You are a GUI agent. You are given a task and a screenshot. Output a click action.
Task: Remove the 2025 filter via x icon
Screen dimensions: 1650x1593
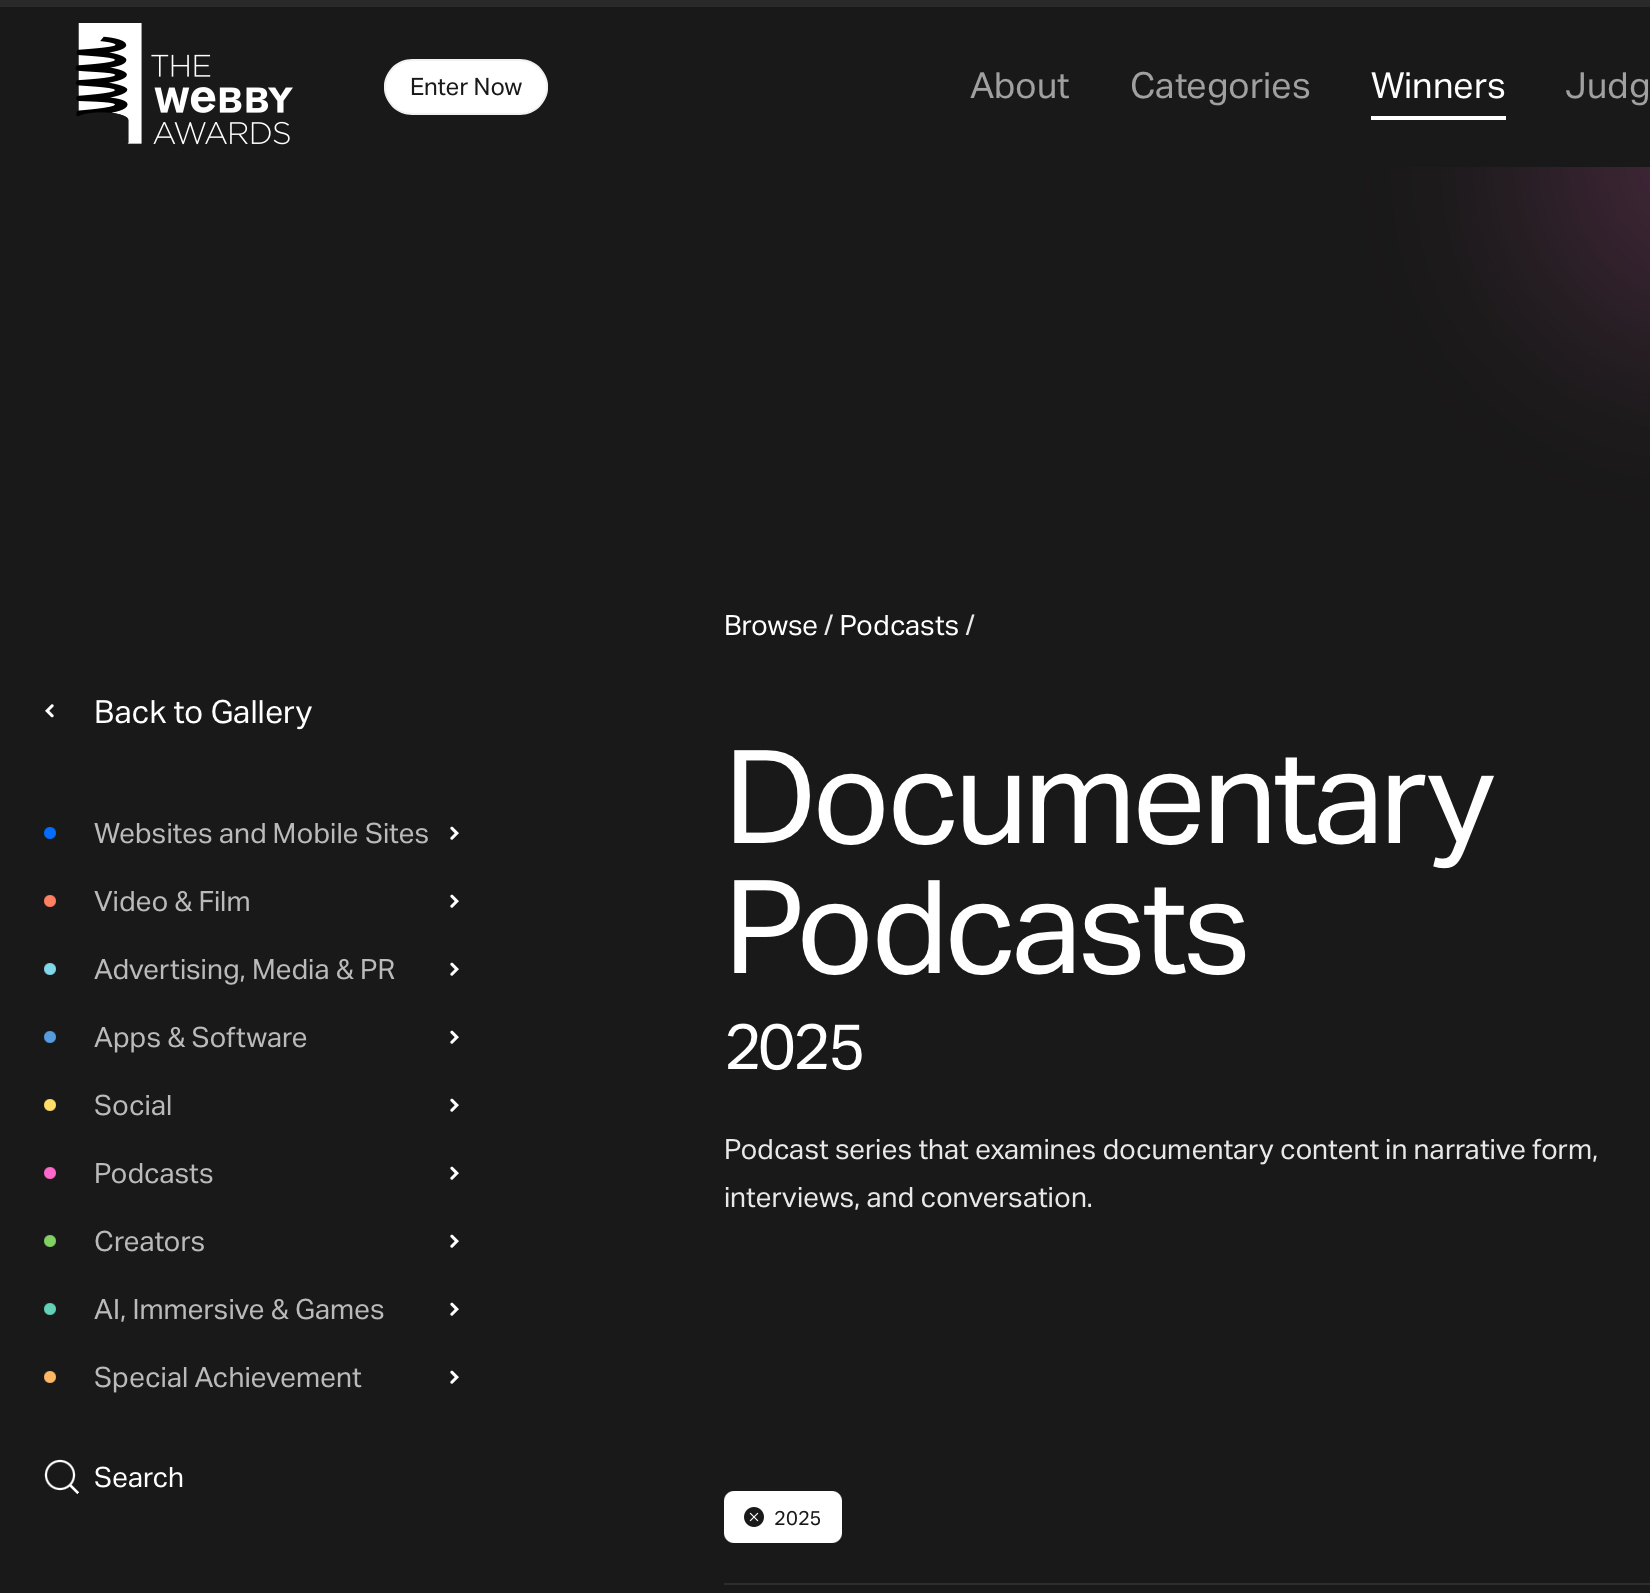pos(754,1517)
